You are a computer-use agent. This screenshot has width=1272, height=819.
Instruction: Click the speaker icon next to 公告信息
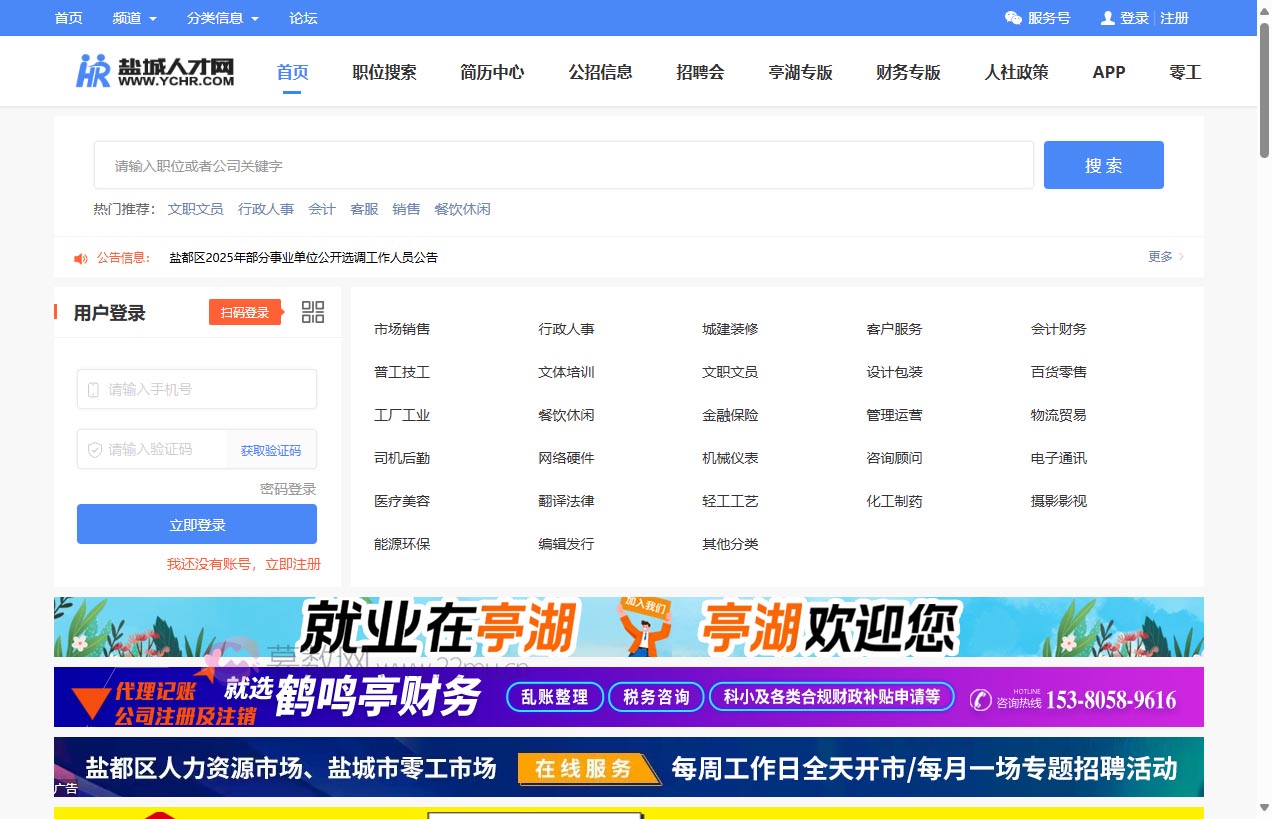pyautogui.click(x=80, y=257)
